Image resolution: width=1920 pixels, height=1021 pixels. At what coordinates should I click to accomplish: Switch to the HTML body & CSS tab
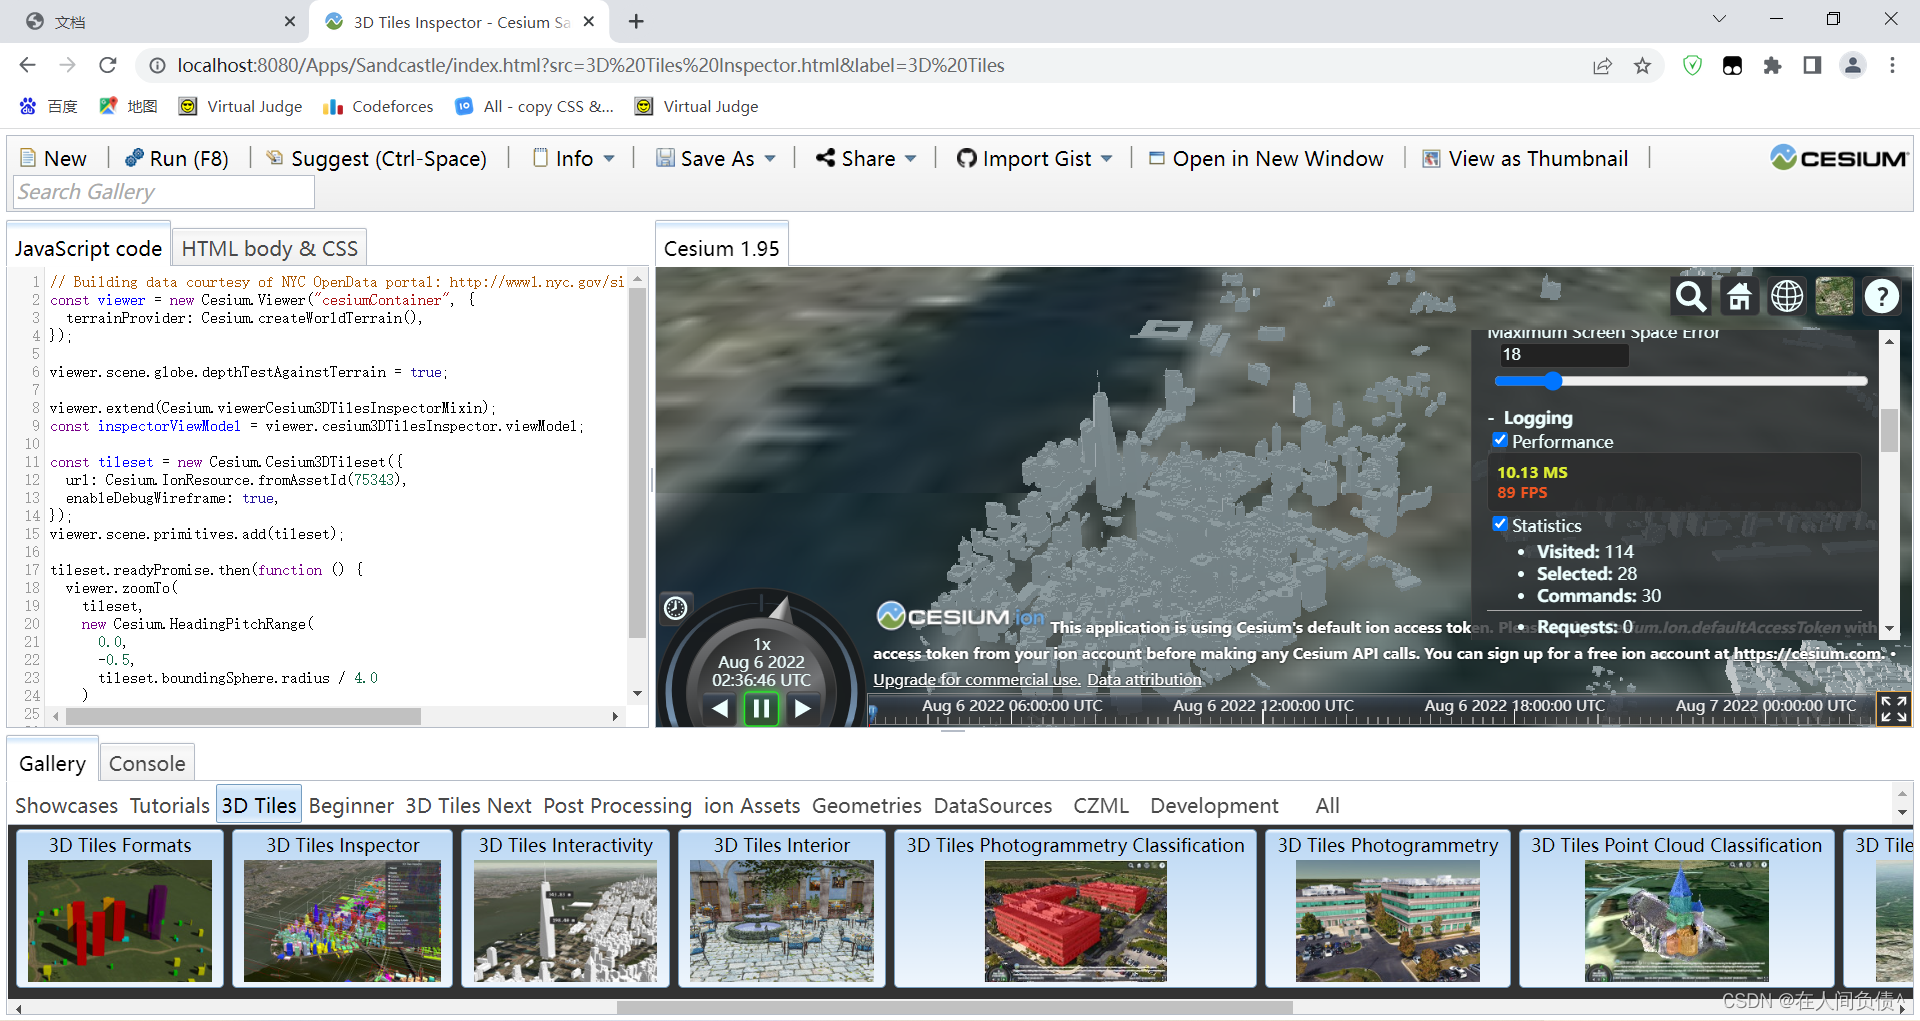tap(269, 248)
